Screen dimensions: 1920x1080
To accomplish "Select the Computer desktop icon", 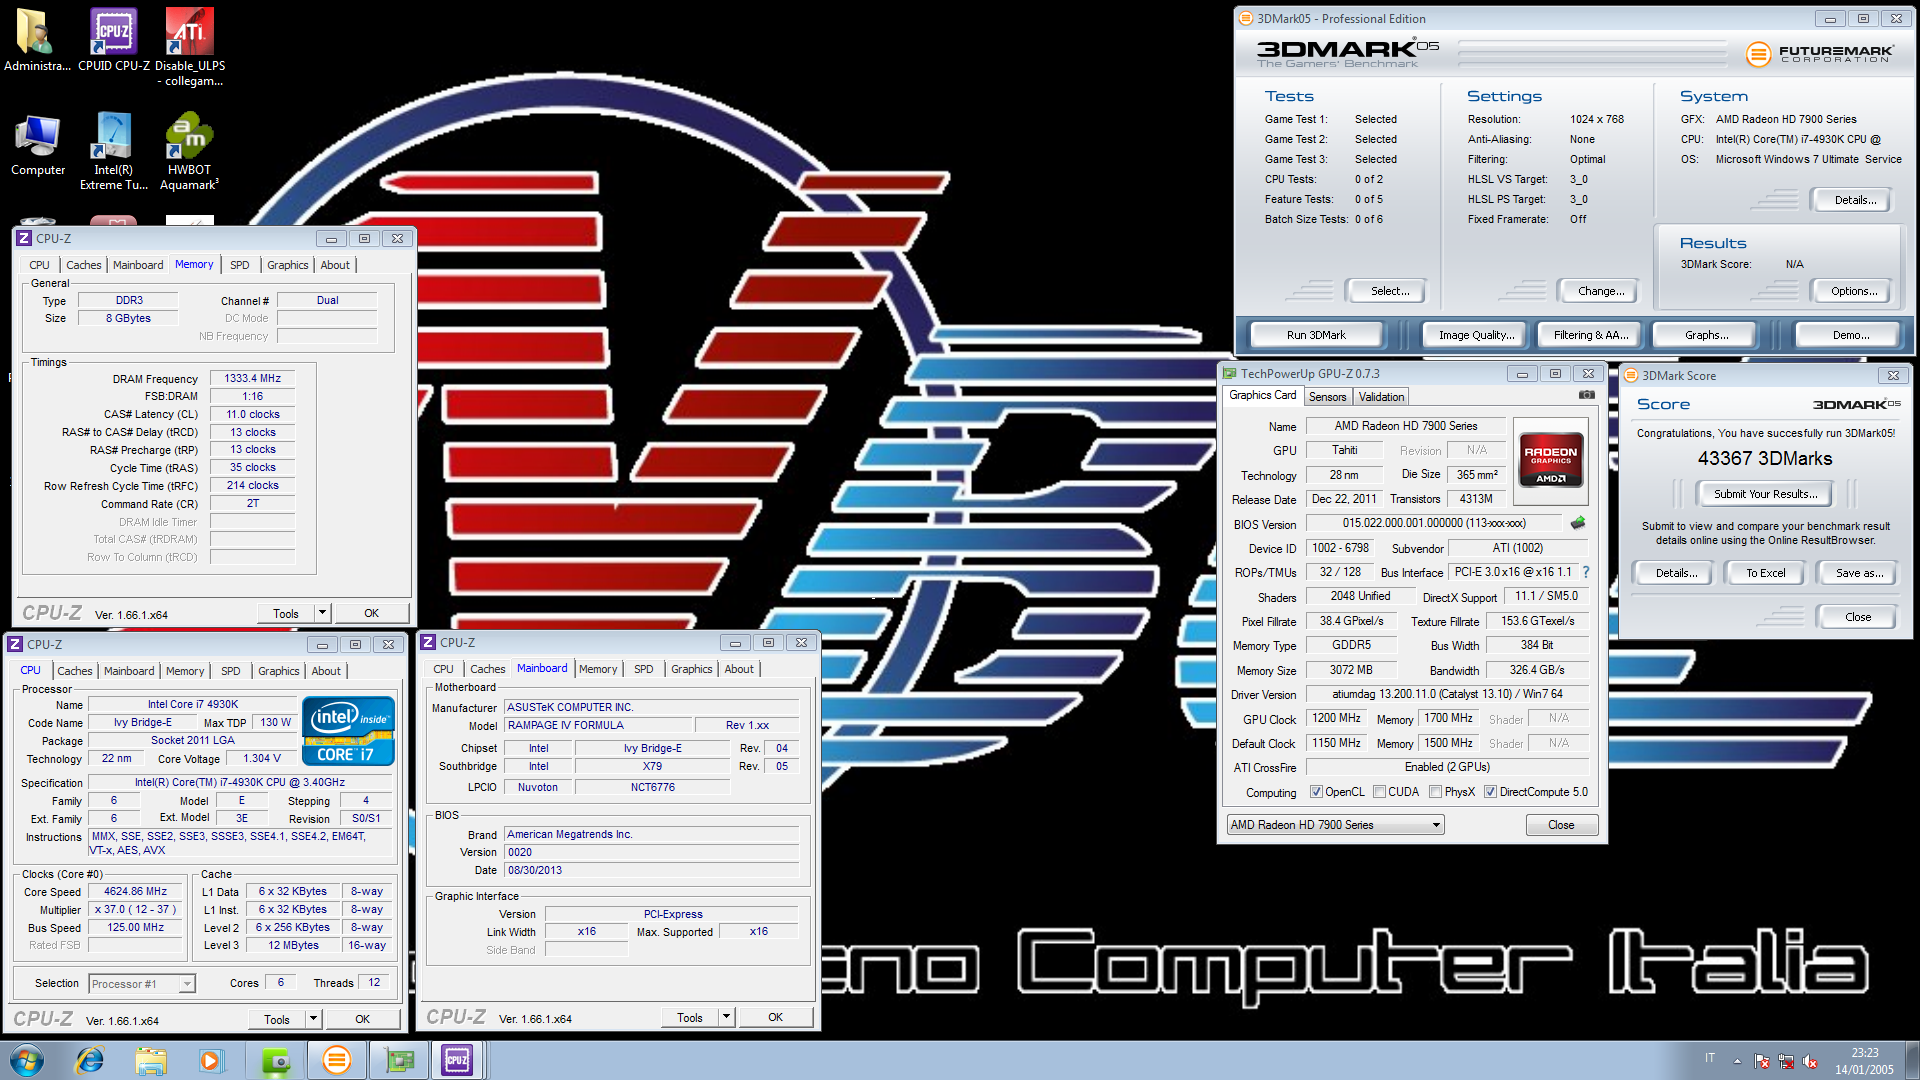I will (38, 146).
